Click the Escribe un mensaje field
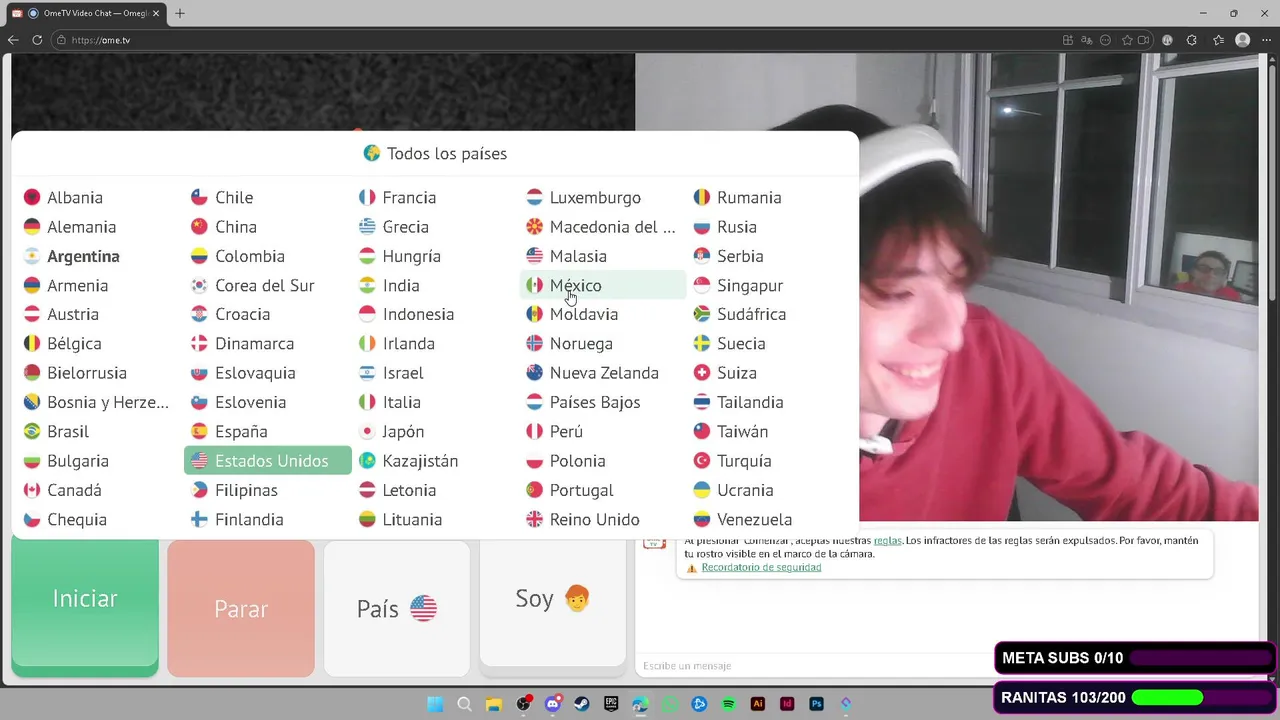1280x720 pixels. [x=815, y=665]
